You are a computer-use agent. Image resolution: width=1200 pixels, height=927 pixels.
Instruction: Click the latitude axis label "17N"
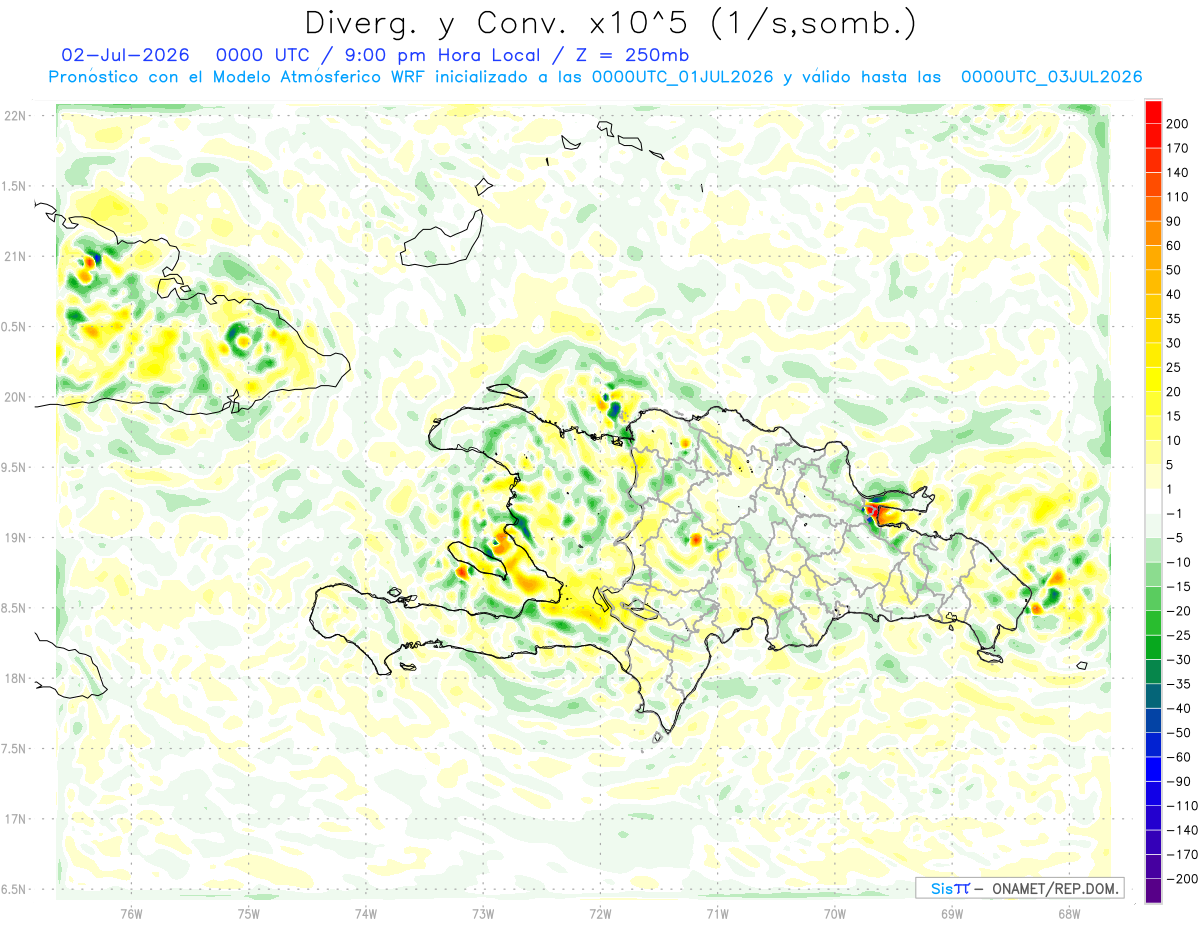tap(17, 819)
